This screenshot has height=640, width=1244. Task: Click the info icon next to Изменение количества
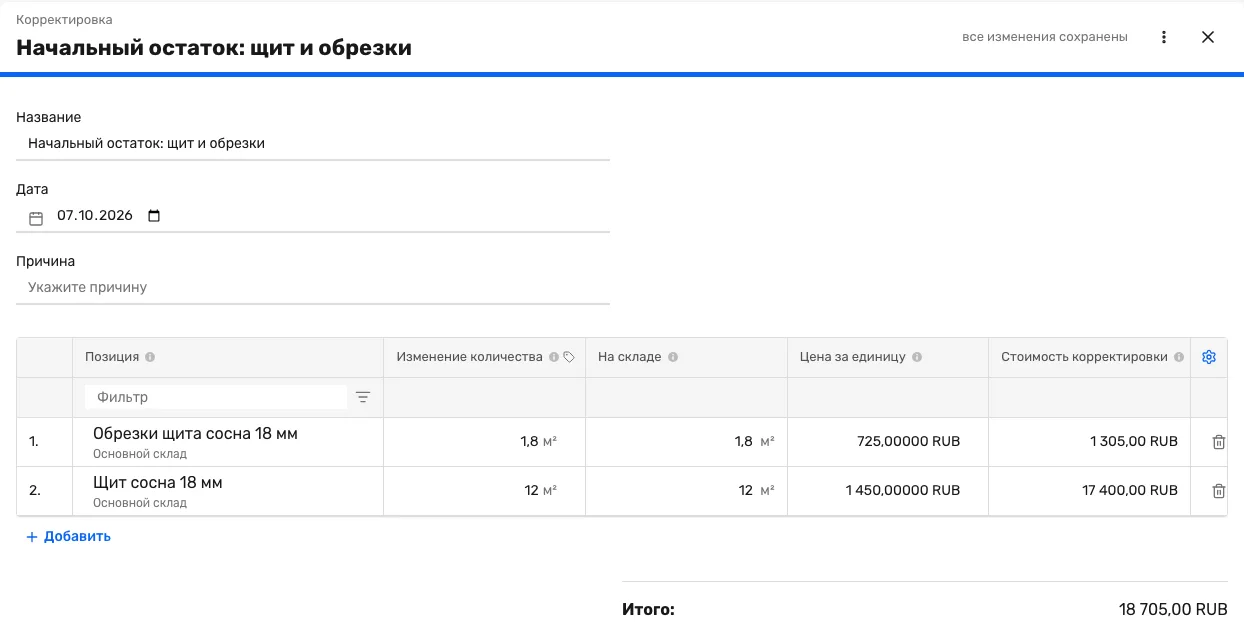click(554, 357)
